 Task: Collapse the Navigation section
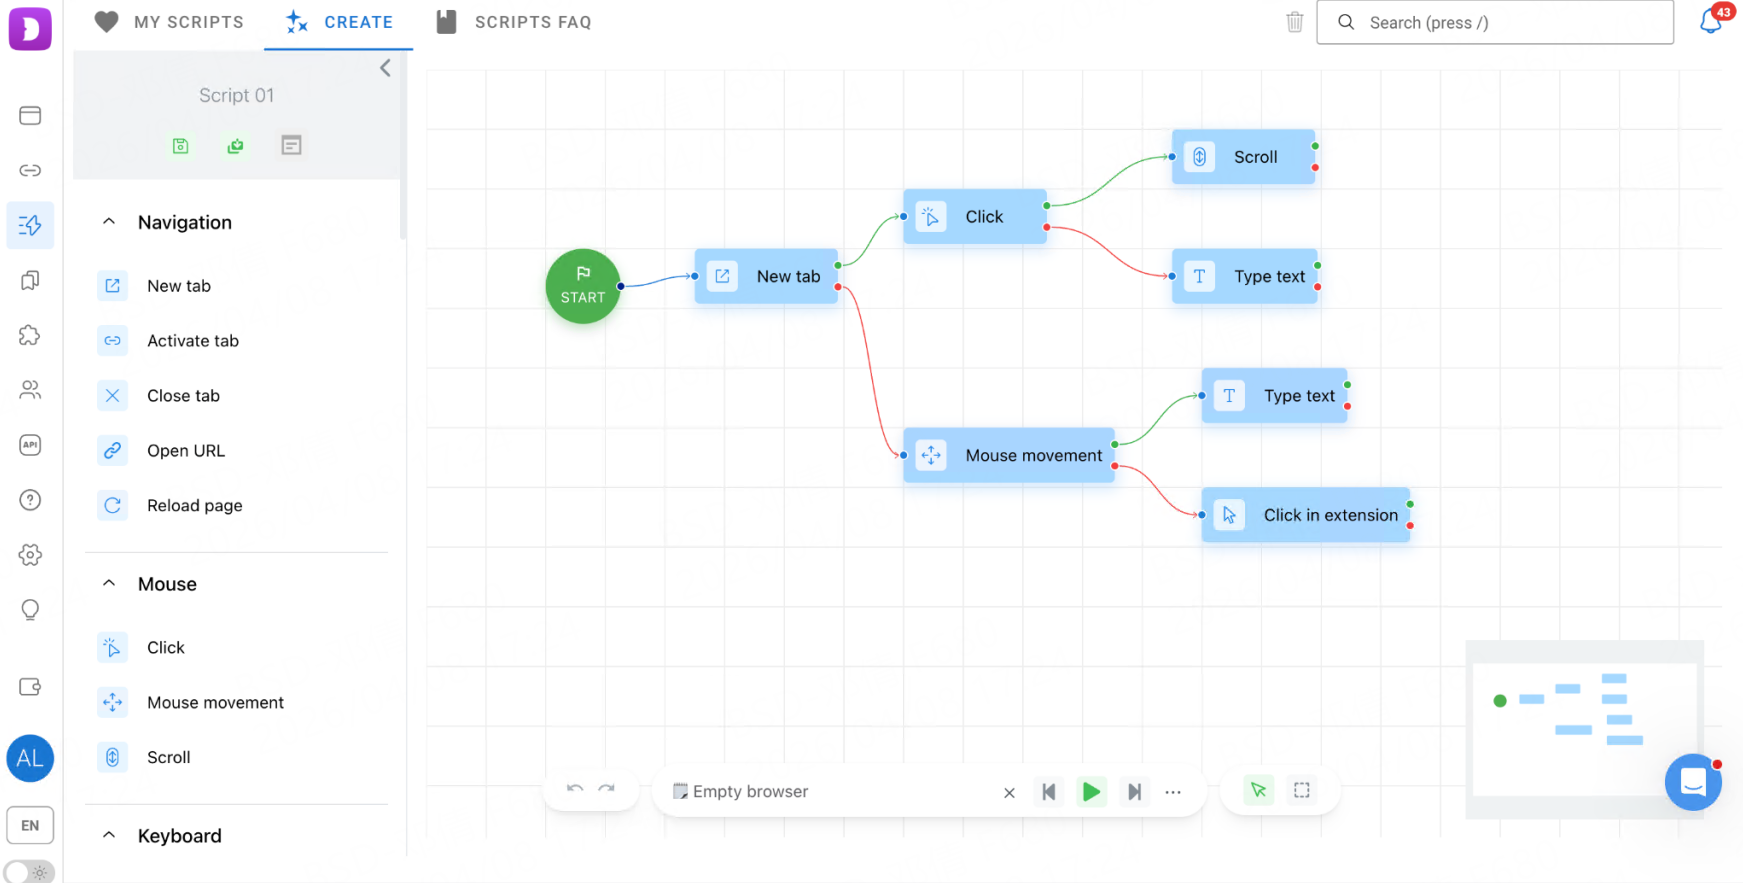[x=109, y=222]
